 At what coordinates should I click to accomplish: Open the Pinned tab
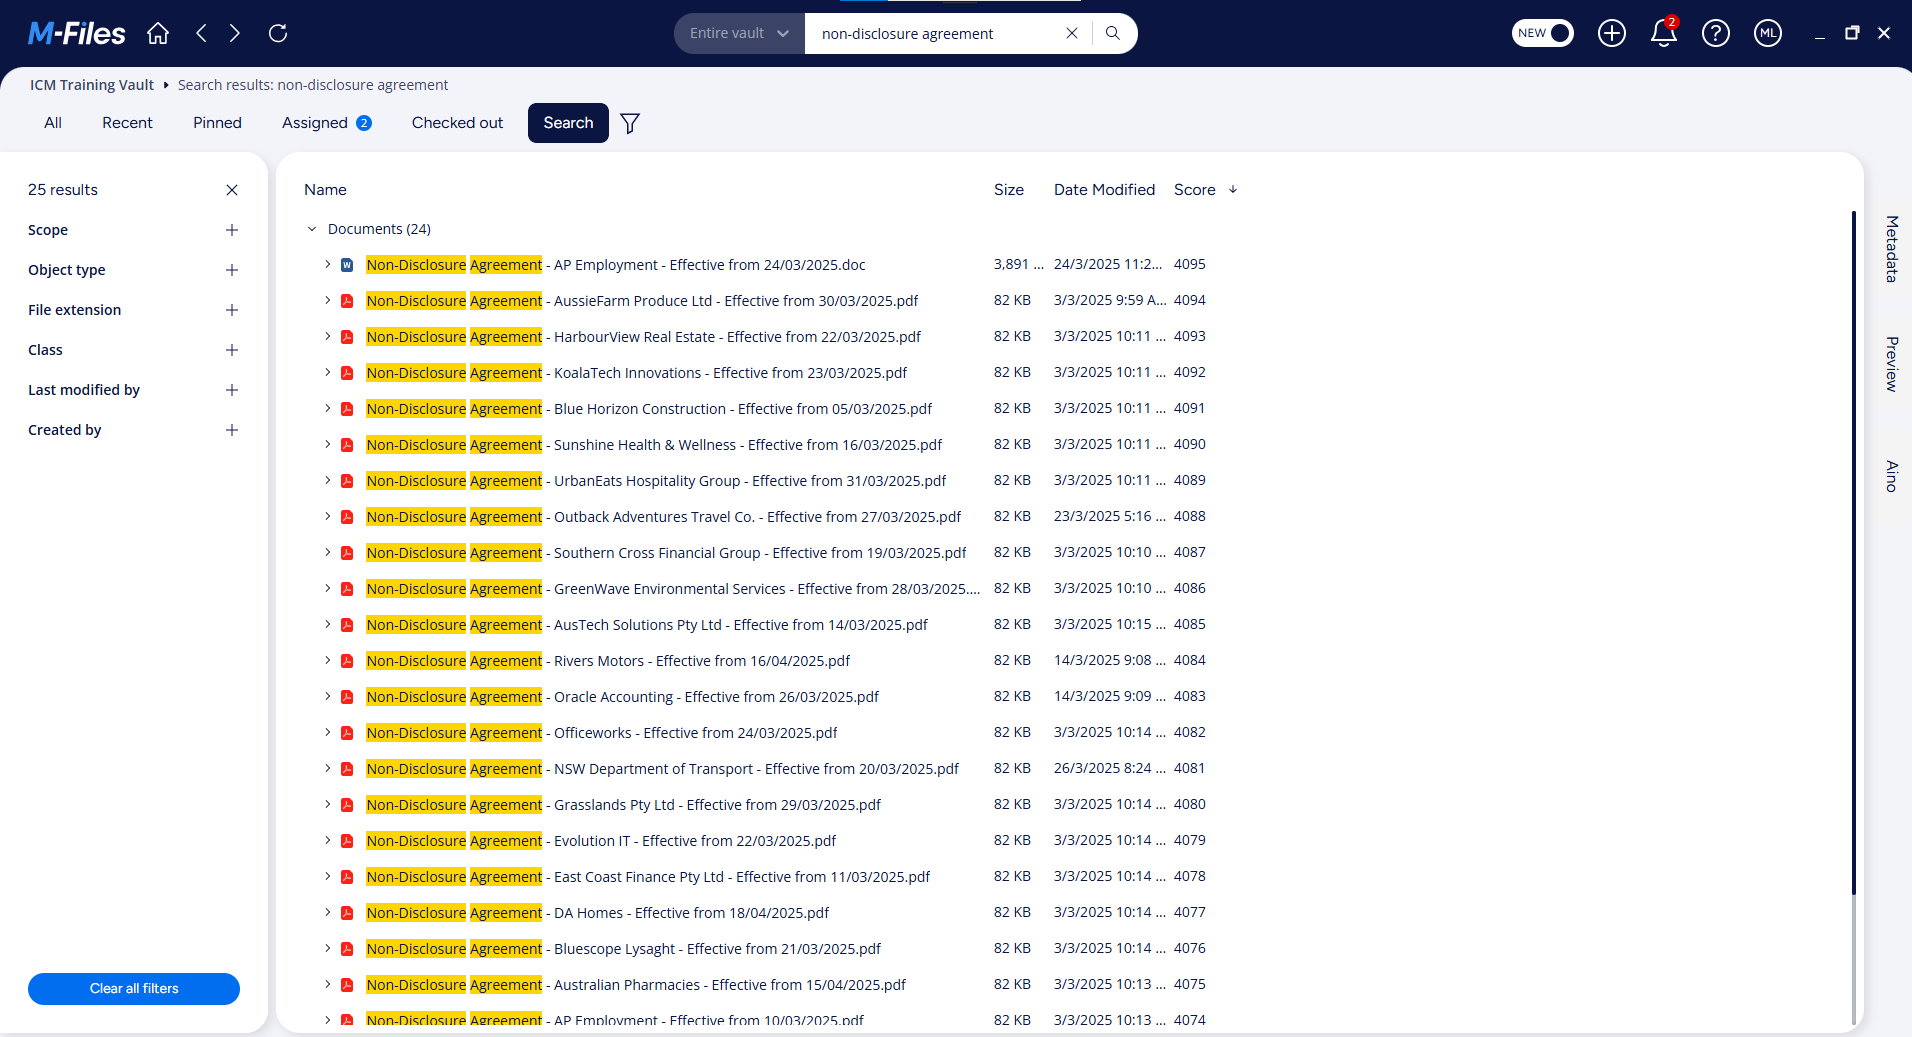pyautogui.click(x=217, y=123)
